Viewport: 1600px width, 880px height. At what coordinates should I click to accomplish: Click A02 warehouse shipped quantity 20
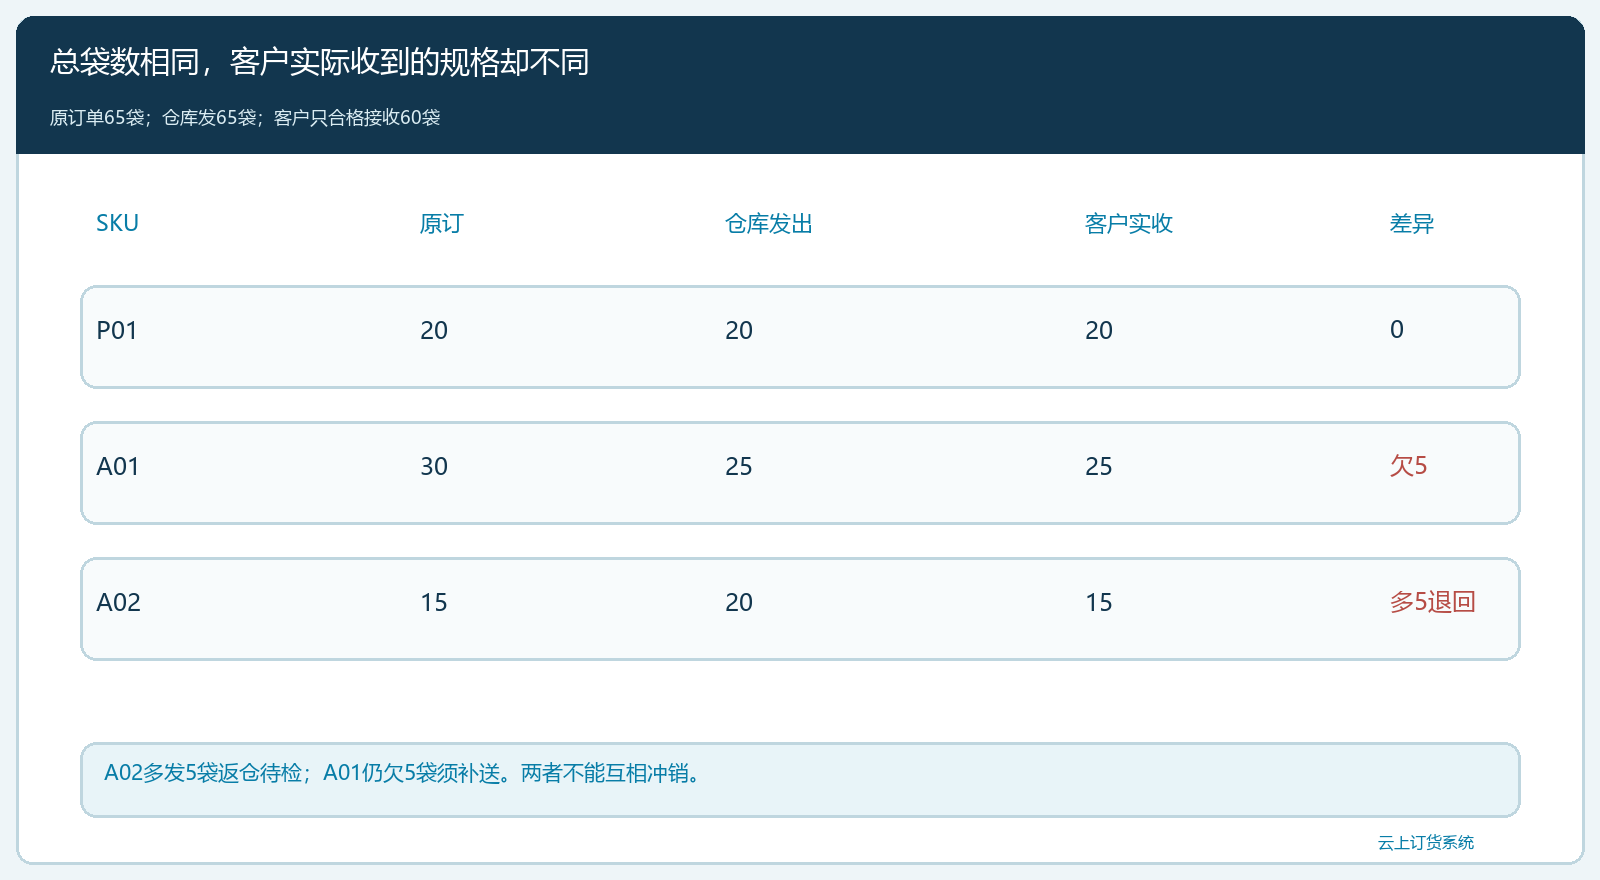[739, 602]
